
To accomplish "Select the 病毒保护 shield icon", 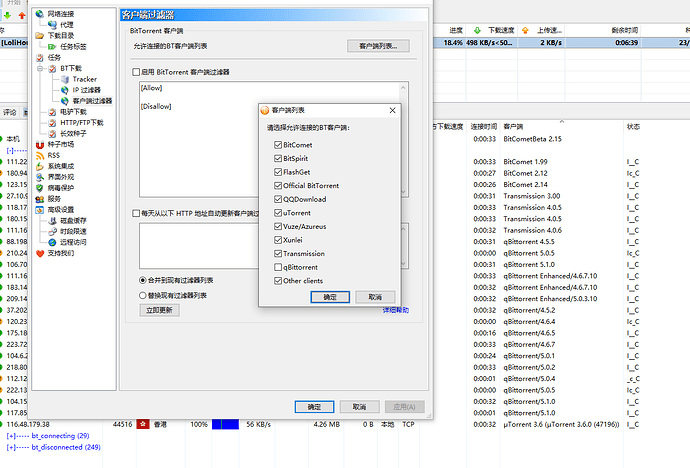I will 40,188.
